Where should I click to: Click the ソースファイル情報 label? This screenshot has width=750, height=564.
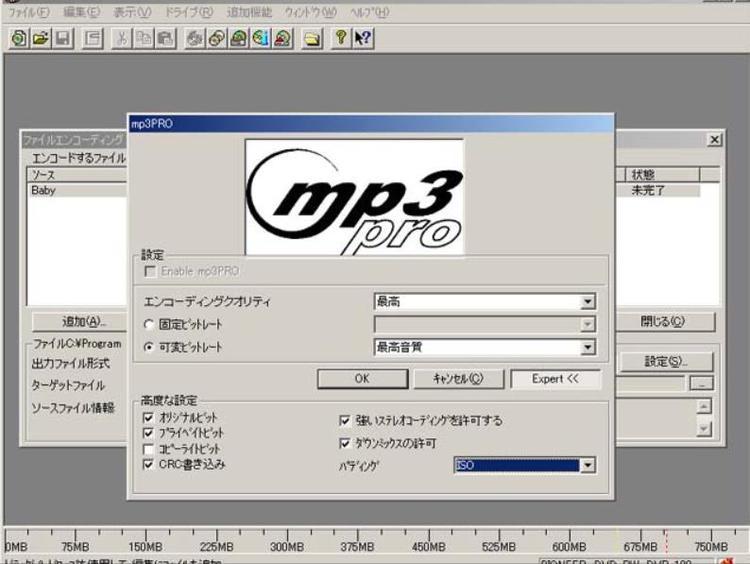[x=73, y=408]
